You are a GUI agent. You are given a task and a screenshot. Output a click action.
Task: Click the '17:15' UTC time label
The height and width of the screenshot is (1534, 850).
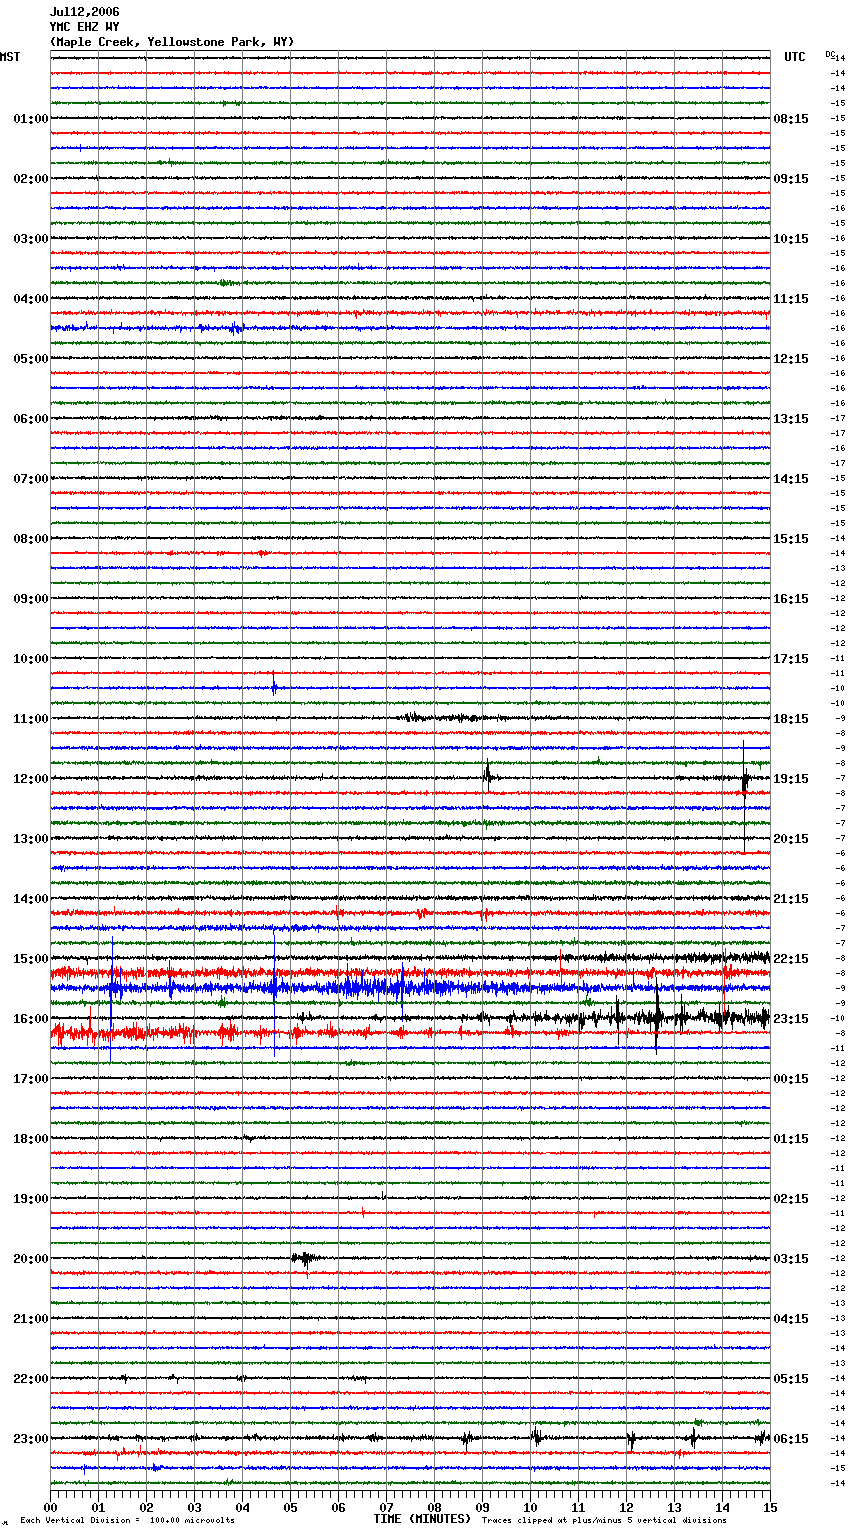[791, 659]
